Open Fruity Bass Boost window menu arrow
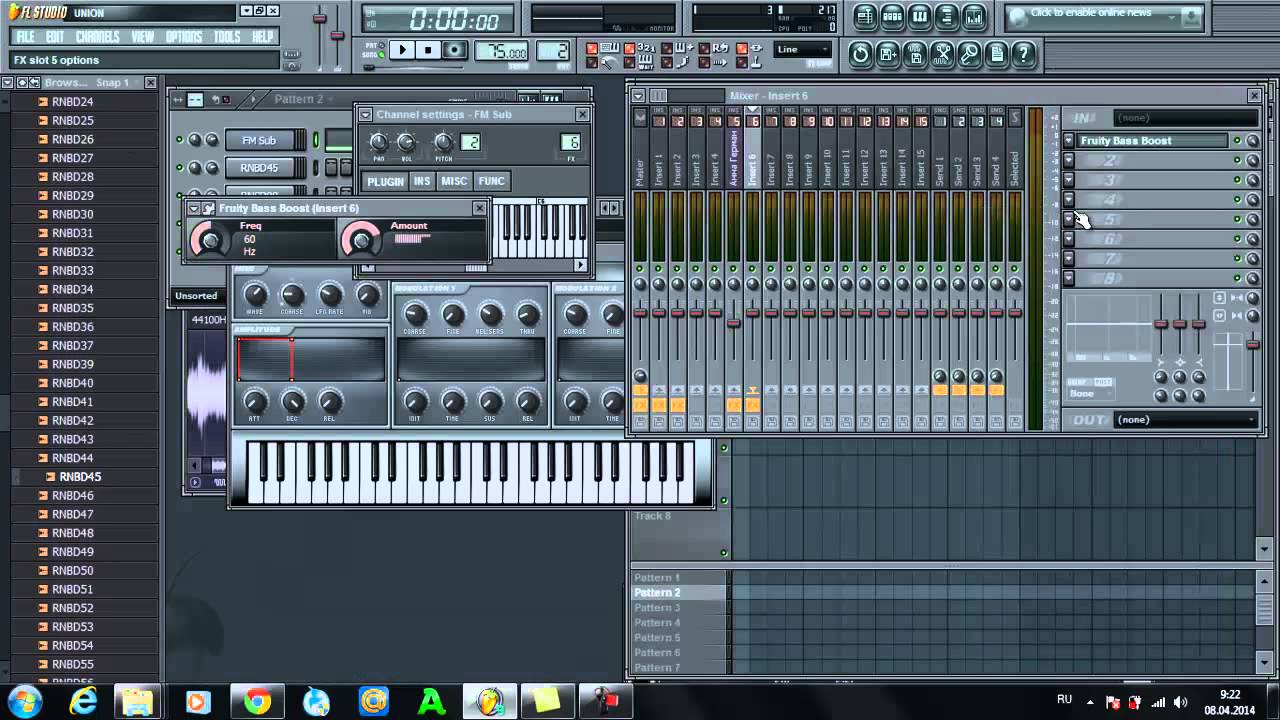1280x720 pixels. tap(193, 208)
